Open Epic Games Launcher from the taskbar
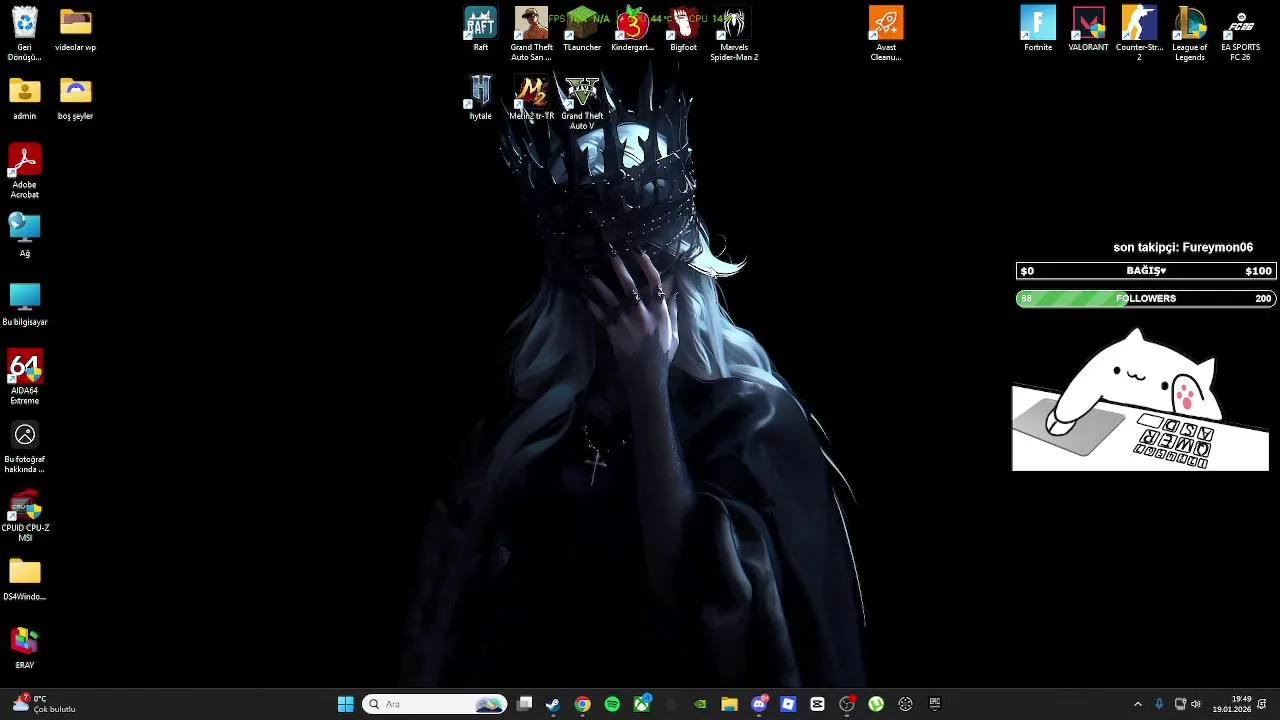Screen dimensions: 1280x720 935,704
